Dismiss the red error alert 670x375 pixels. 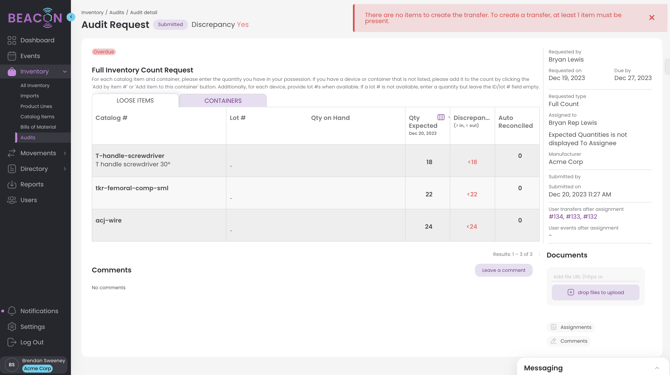(652, 18)
